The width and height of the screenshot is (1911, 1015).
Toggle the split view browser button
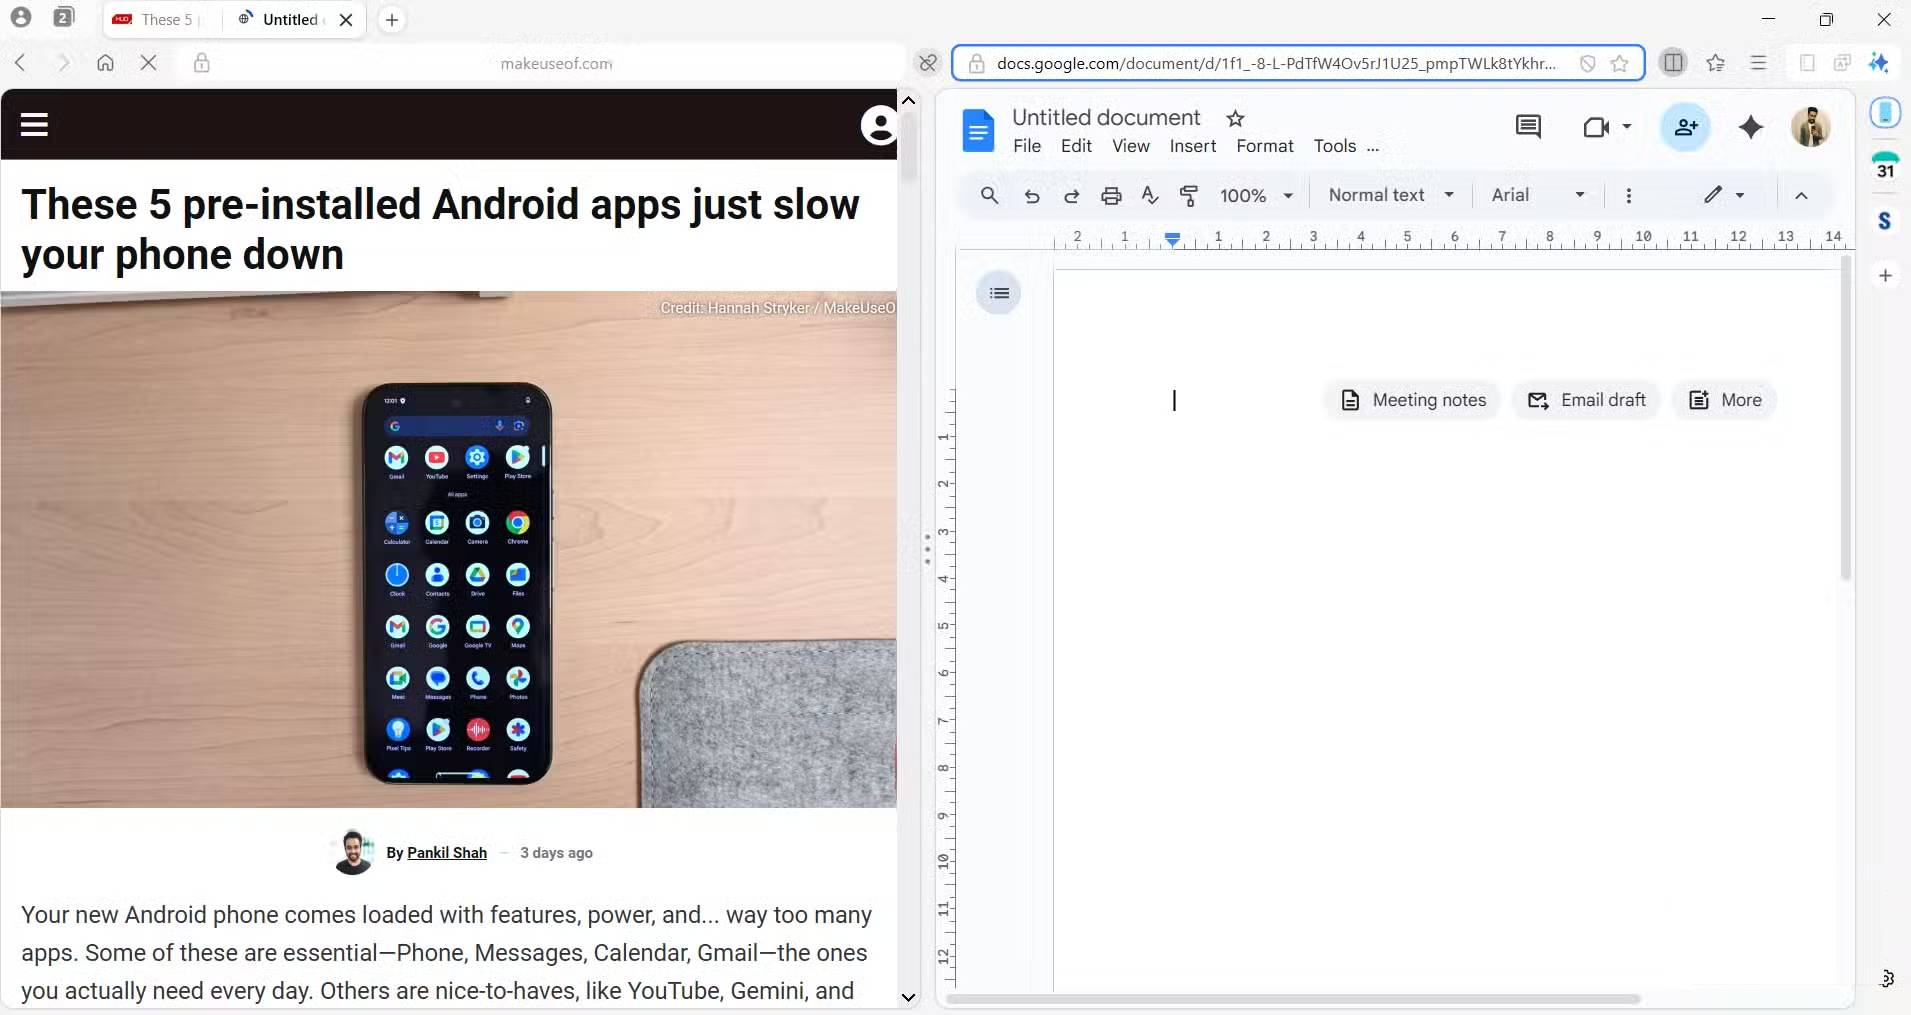pyautogui.click(x=1672, y=63)
